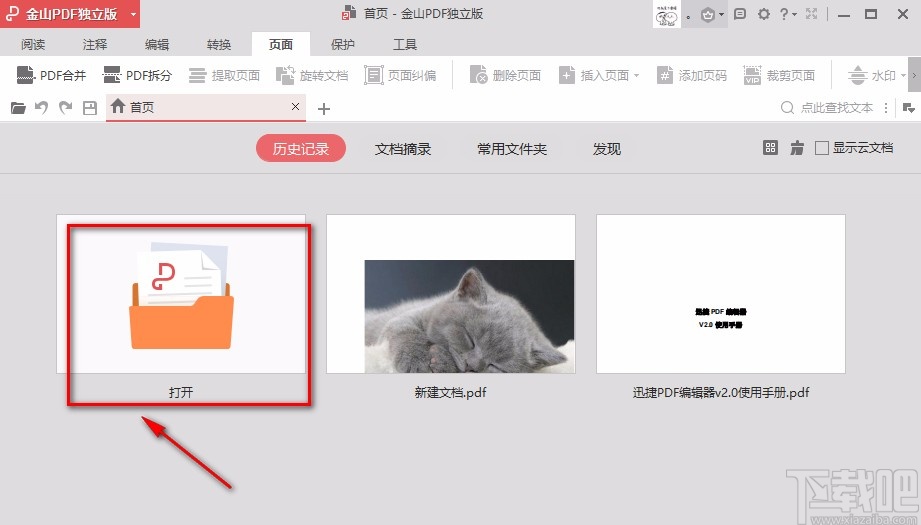Screen dimensions: 921x525
Task: Open 金山PDF独立版 application menu dropdown
Action: pos(133,14)
